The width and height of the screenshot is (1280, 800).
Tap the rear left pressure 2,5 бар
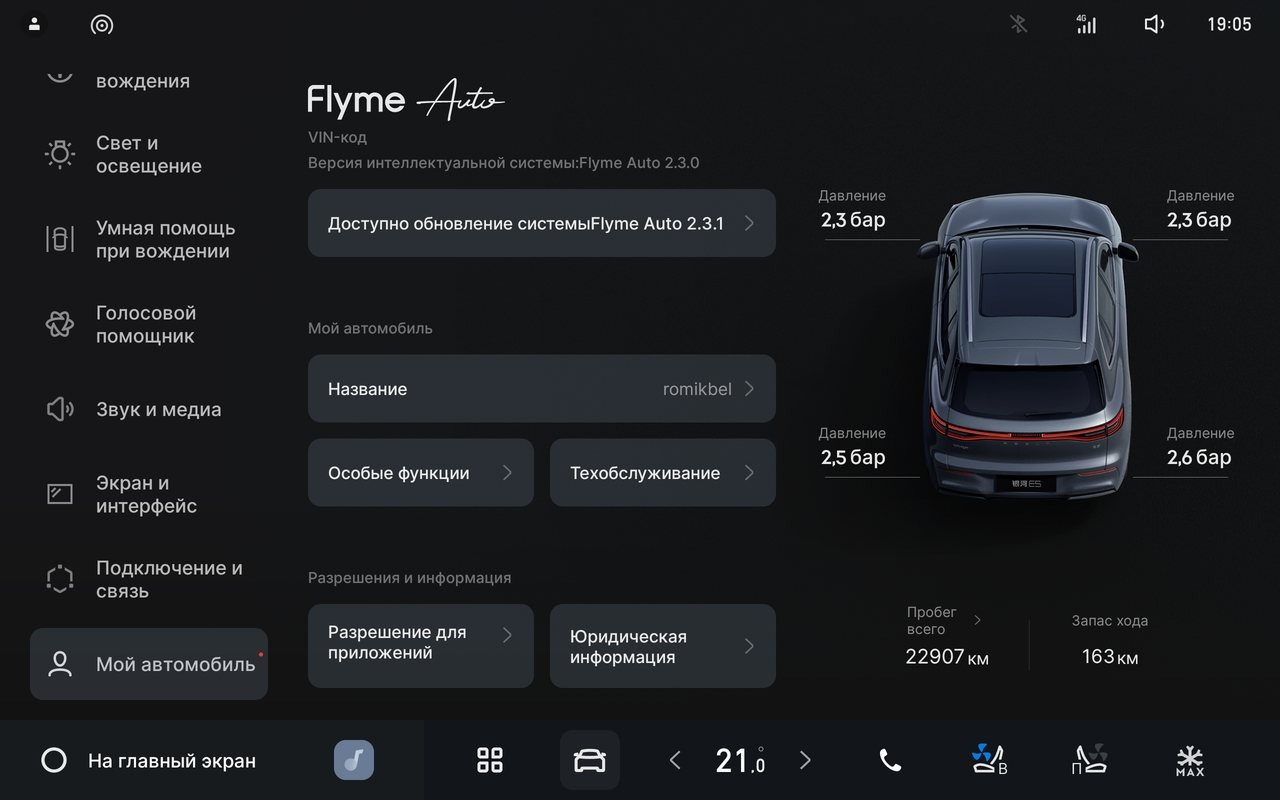coord(853,458)
